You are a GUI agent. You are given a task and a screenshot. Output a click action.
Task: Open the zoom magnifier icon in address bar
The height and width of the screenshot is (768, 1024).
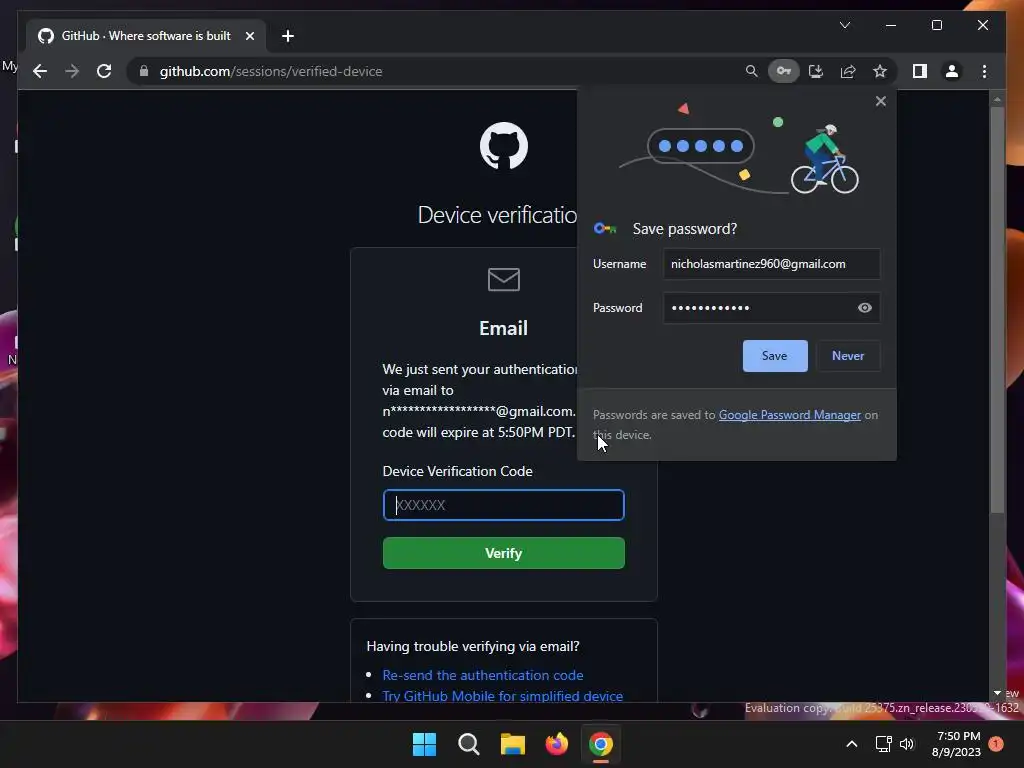752,71
